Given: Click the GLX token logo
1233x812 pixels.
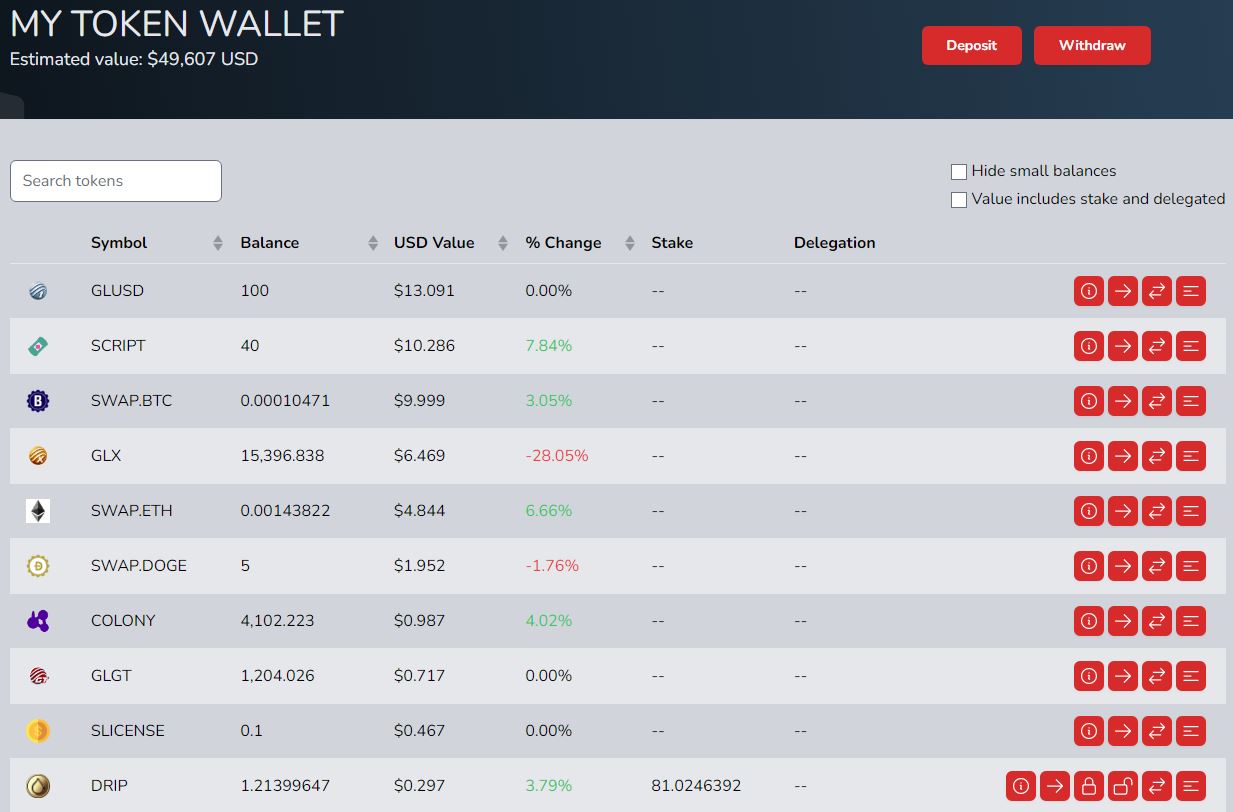Looking at the screenshot, I should [x=38, y=456].
